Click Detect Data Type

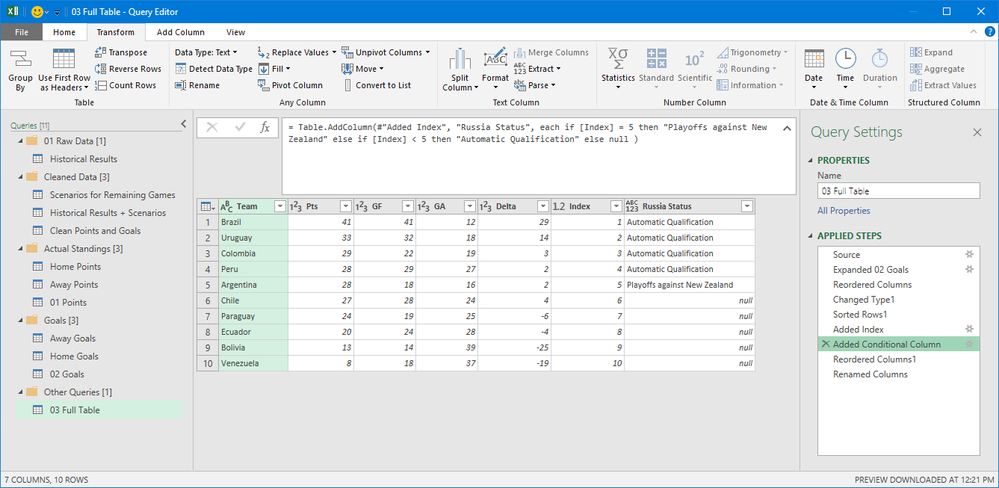(214, 69)
